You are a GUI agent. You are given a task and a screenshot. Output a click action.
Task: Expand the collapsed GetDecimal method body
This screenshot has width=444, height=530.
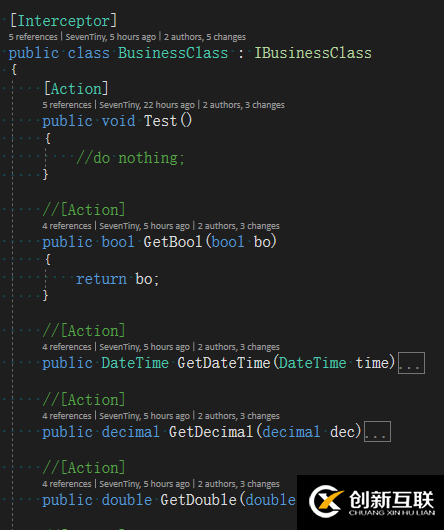click(x=377, y=432)
